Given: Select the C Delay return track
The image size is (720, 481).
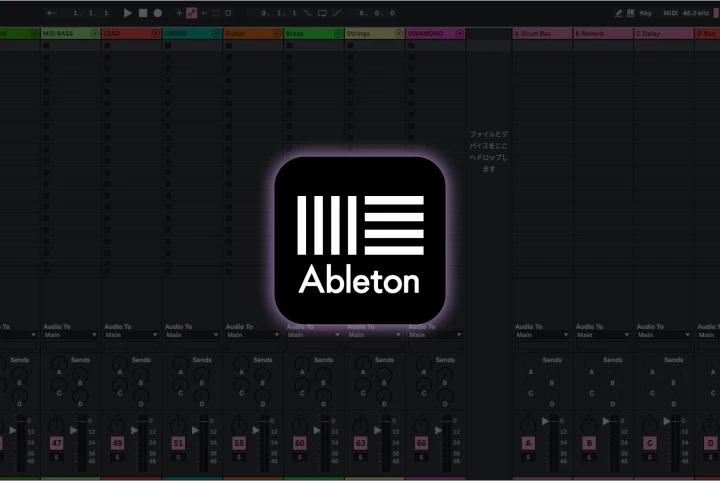Looking at the screenshot, I should click(x=664, y=34).
